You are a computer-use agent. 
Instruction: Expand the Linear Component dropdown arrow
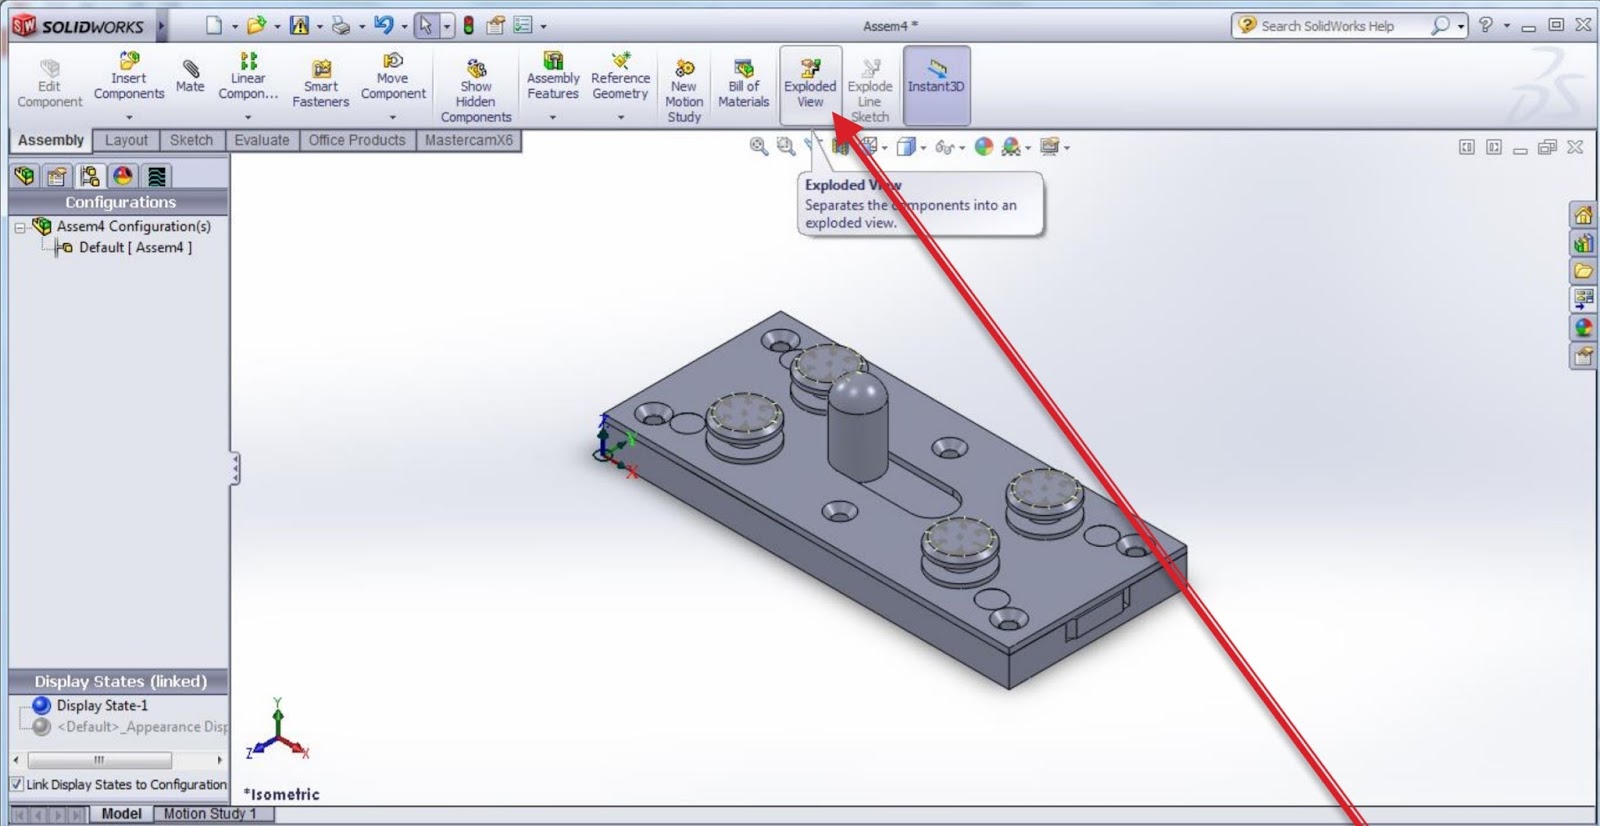tap(248, 118)
